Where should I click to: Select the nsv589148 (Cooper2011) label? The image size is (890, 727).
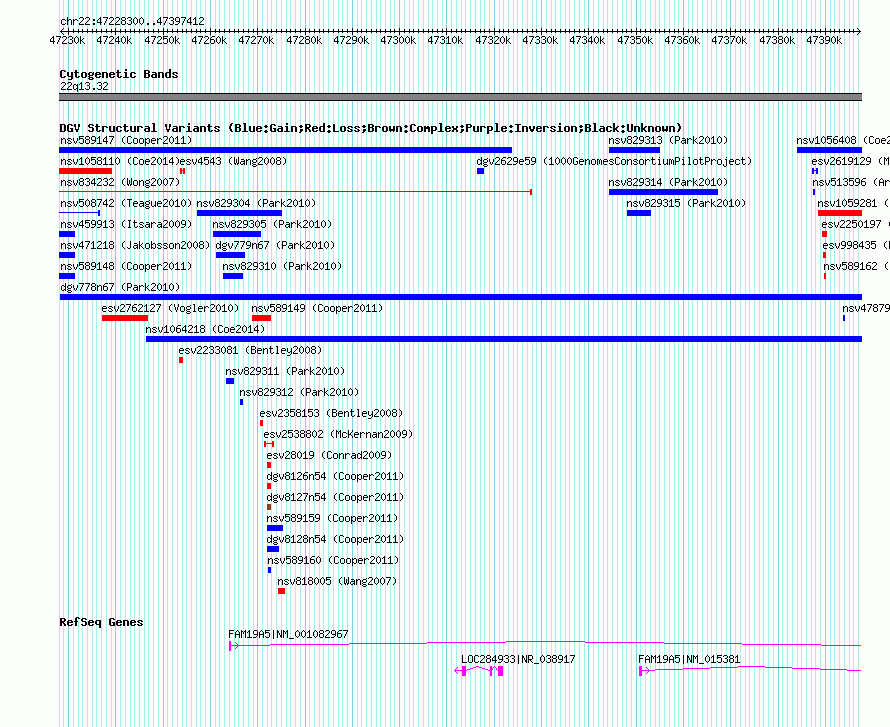pyautogui.click(x=126, y=266)
